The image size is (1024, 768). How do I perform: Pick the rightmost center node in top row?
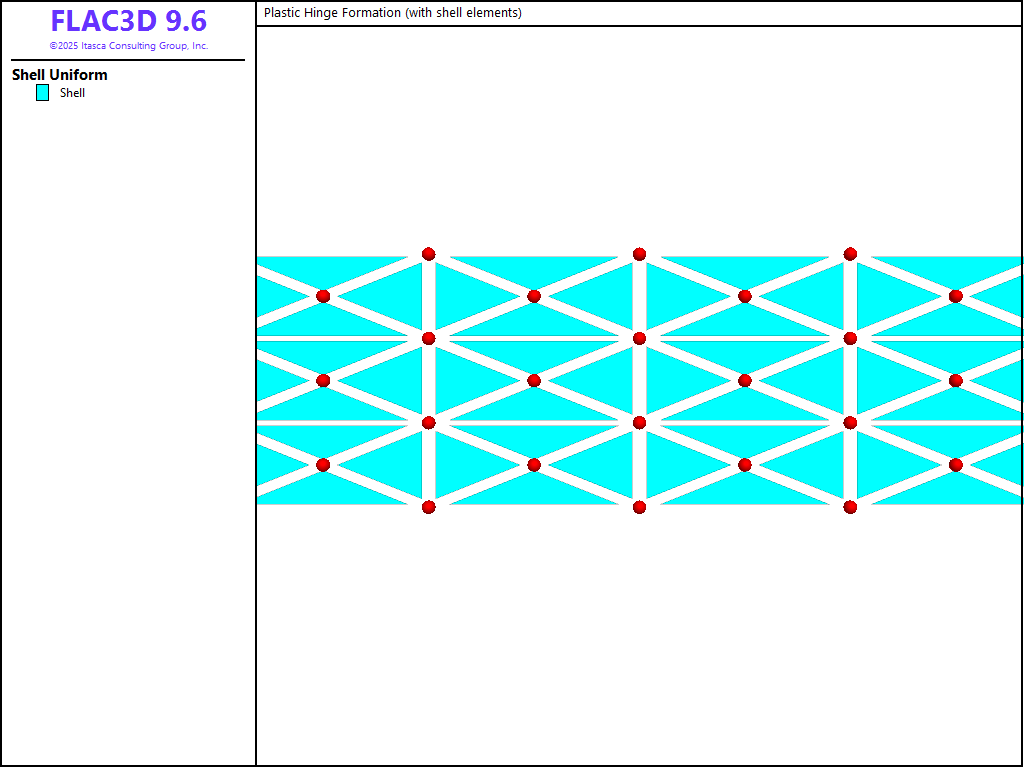point(955,296)
